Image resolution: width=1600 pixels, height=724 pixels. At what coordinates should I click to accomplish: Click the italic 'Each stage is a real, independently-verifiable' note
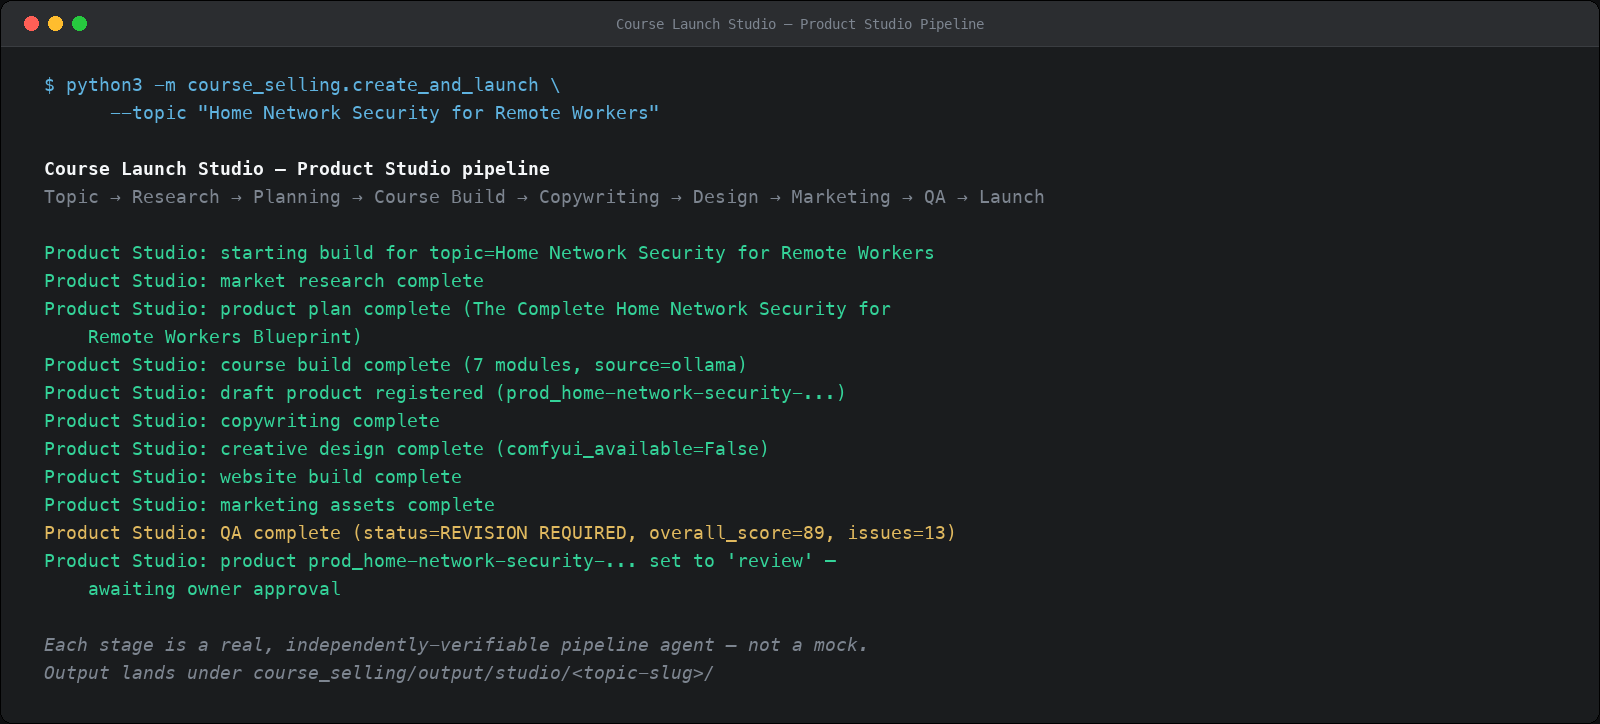(x=456, y=645)
